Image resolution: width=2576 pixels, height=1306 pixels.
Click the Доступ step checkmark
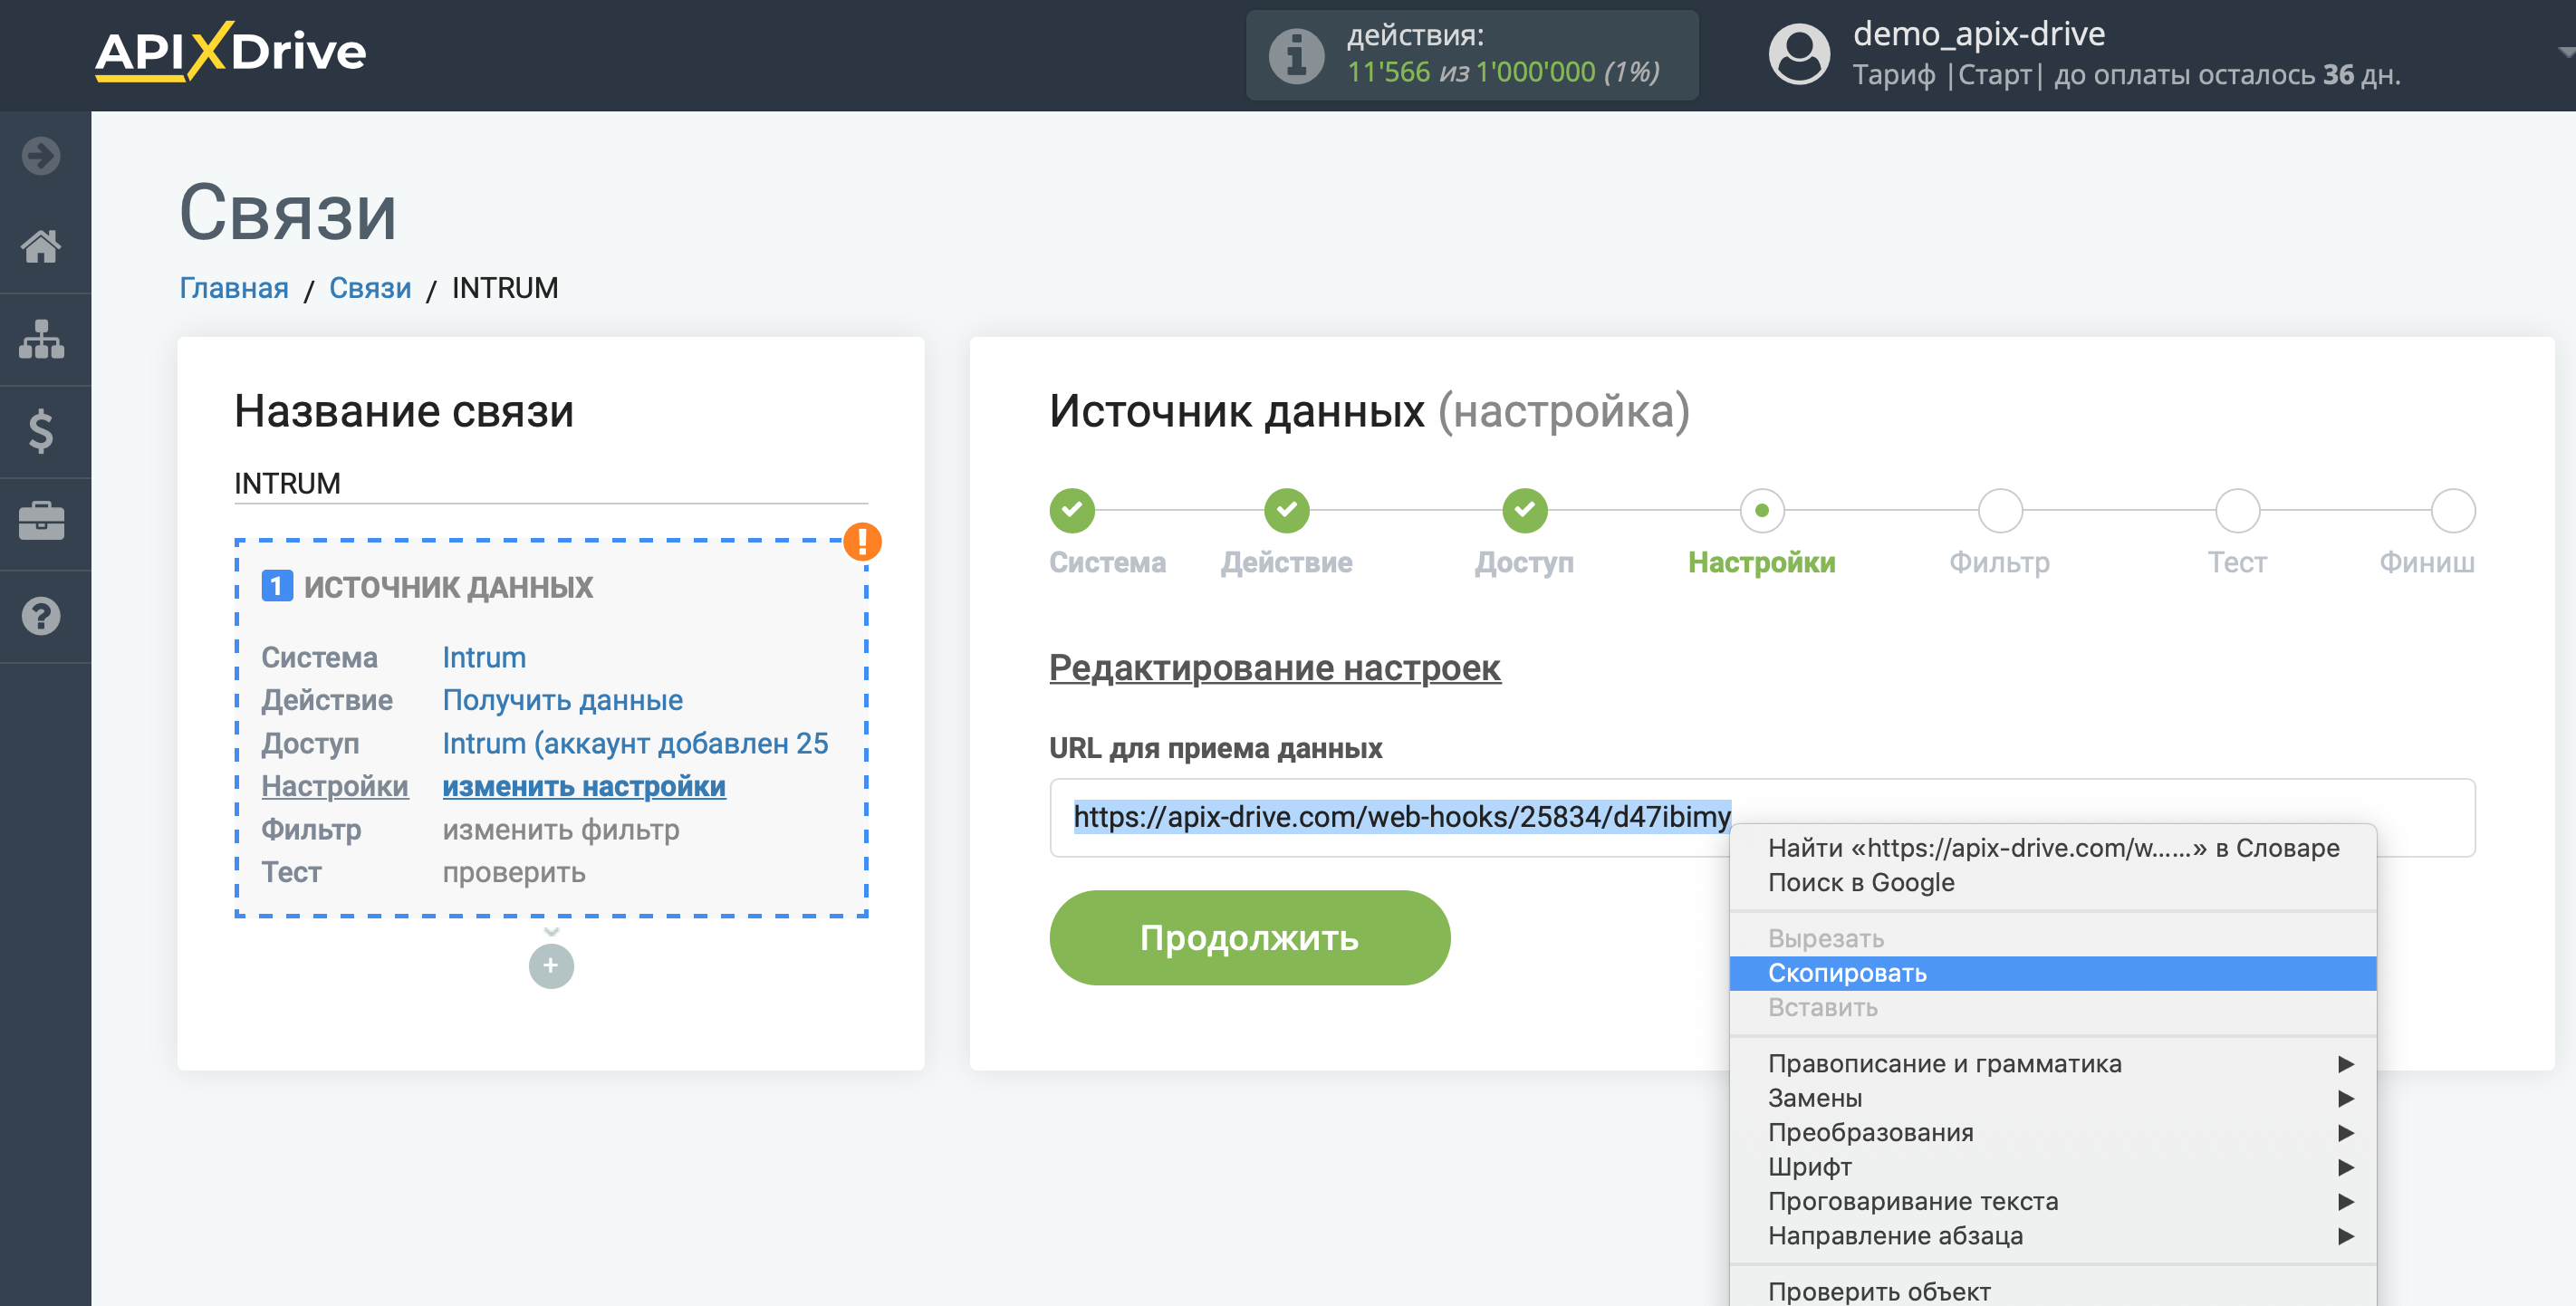tap(1524, 510)
